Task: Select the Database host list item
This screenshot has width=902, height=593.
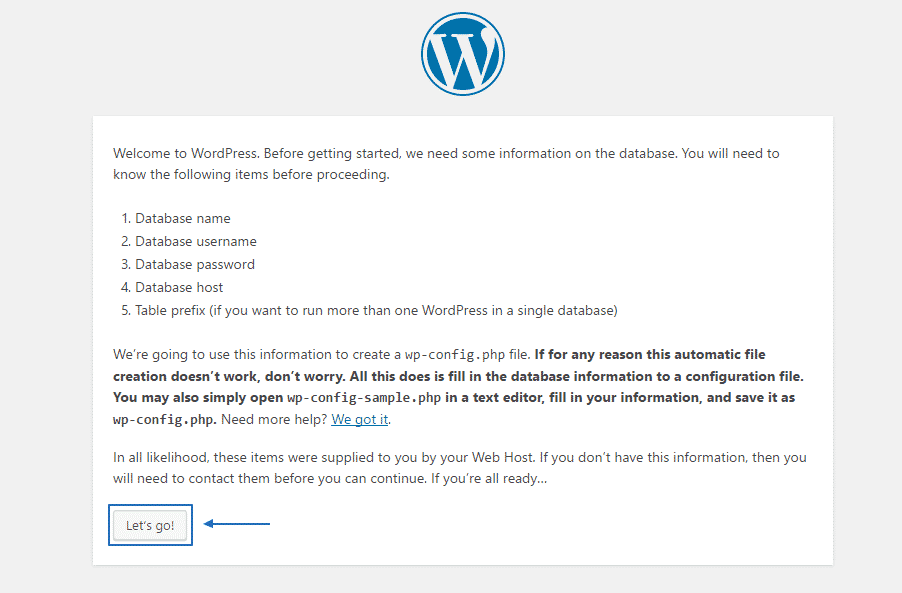Action: [179, 287]
